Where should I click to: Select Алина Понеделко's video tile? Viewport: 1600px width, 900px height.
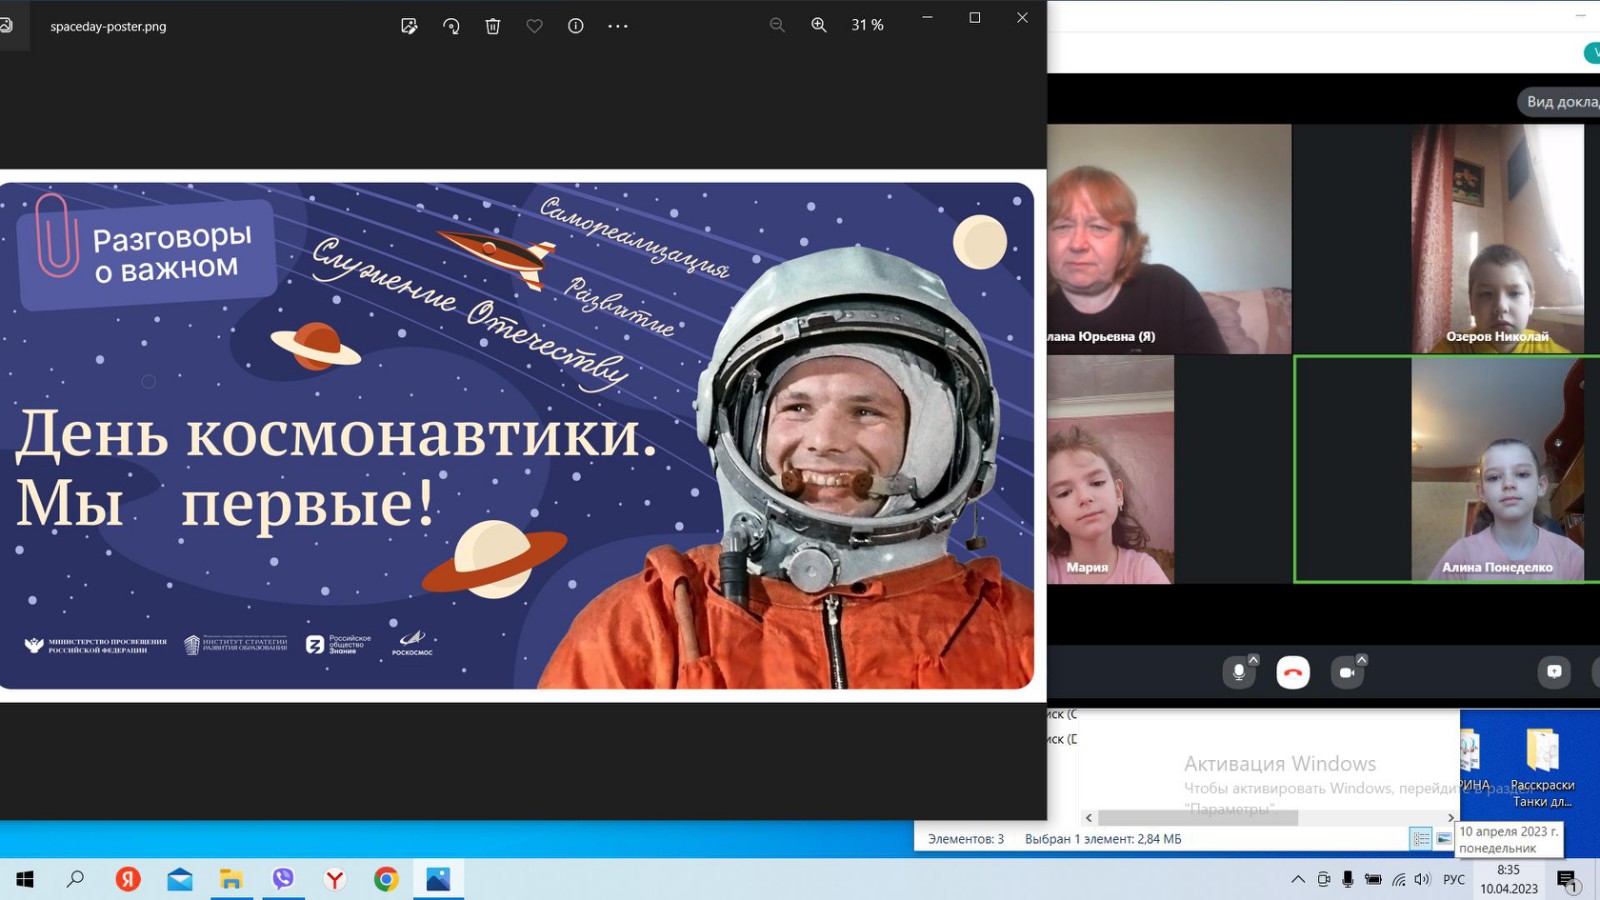tap(1497, 469)
